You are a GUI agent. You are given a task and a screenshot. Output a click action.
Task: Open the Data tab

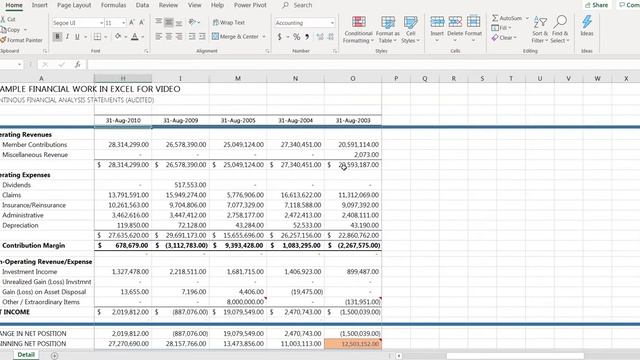click(142, 5)
